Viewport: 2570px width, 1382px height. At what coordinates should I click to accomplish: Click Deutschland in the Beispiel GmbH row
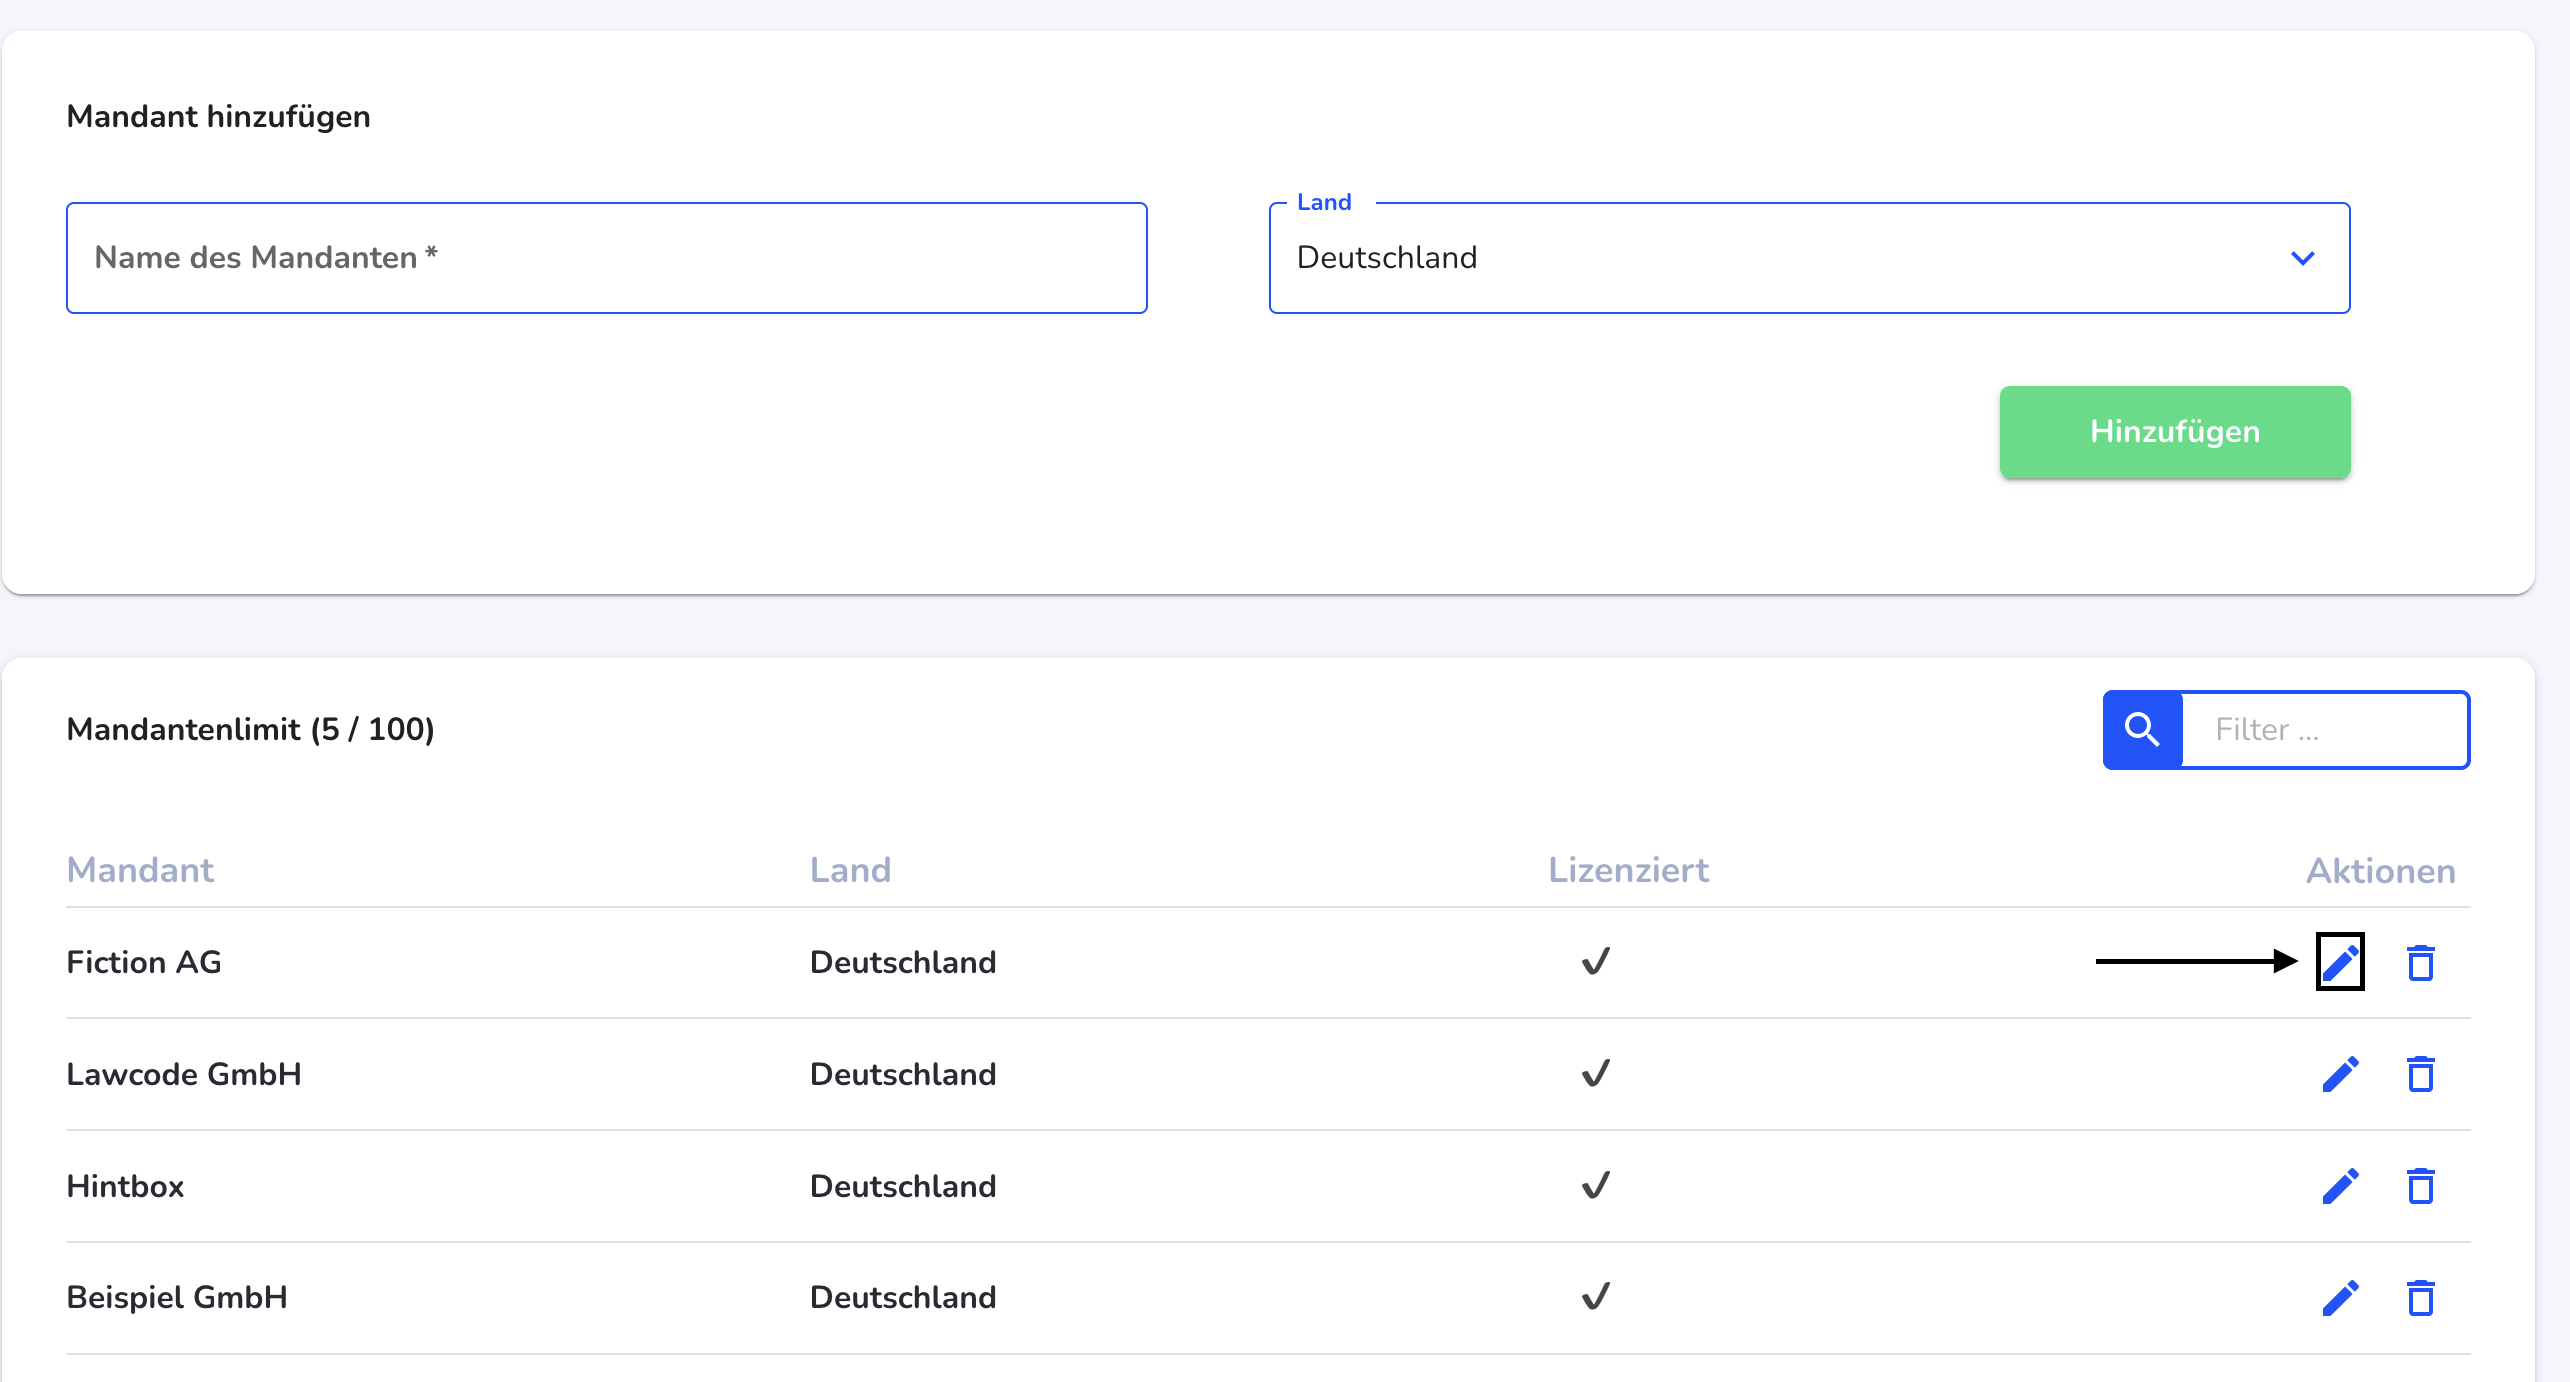tap(903, 1297)
